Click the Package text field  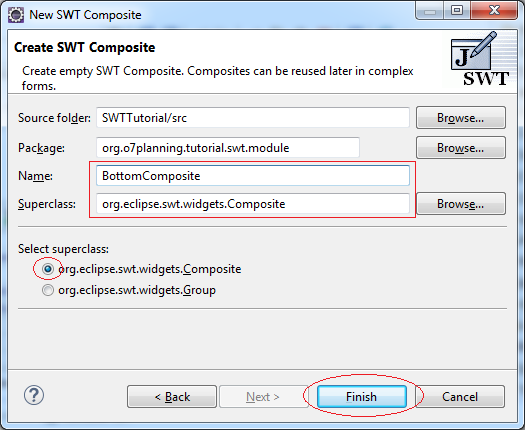coord(228,148)
